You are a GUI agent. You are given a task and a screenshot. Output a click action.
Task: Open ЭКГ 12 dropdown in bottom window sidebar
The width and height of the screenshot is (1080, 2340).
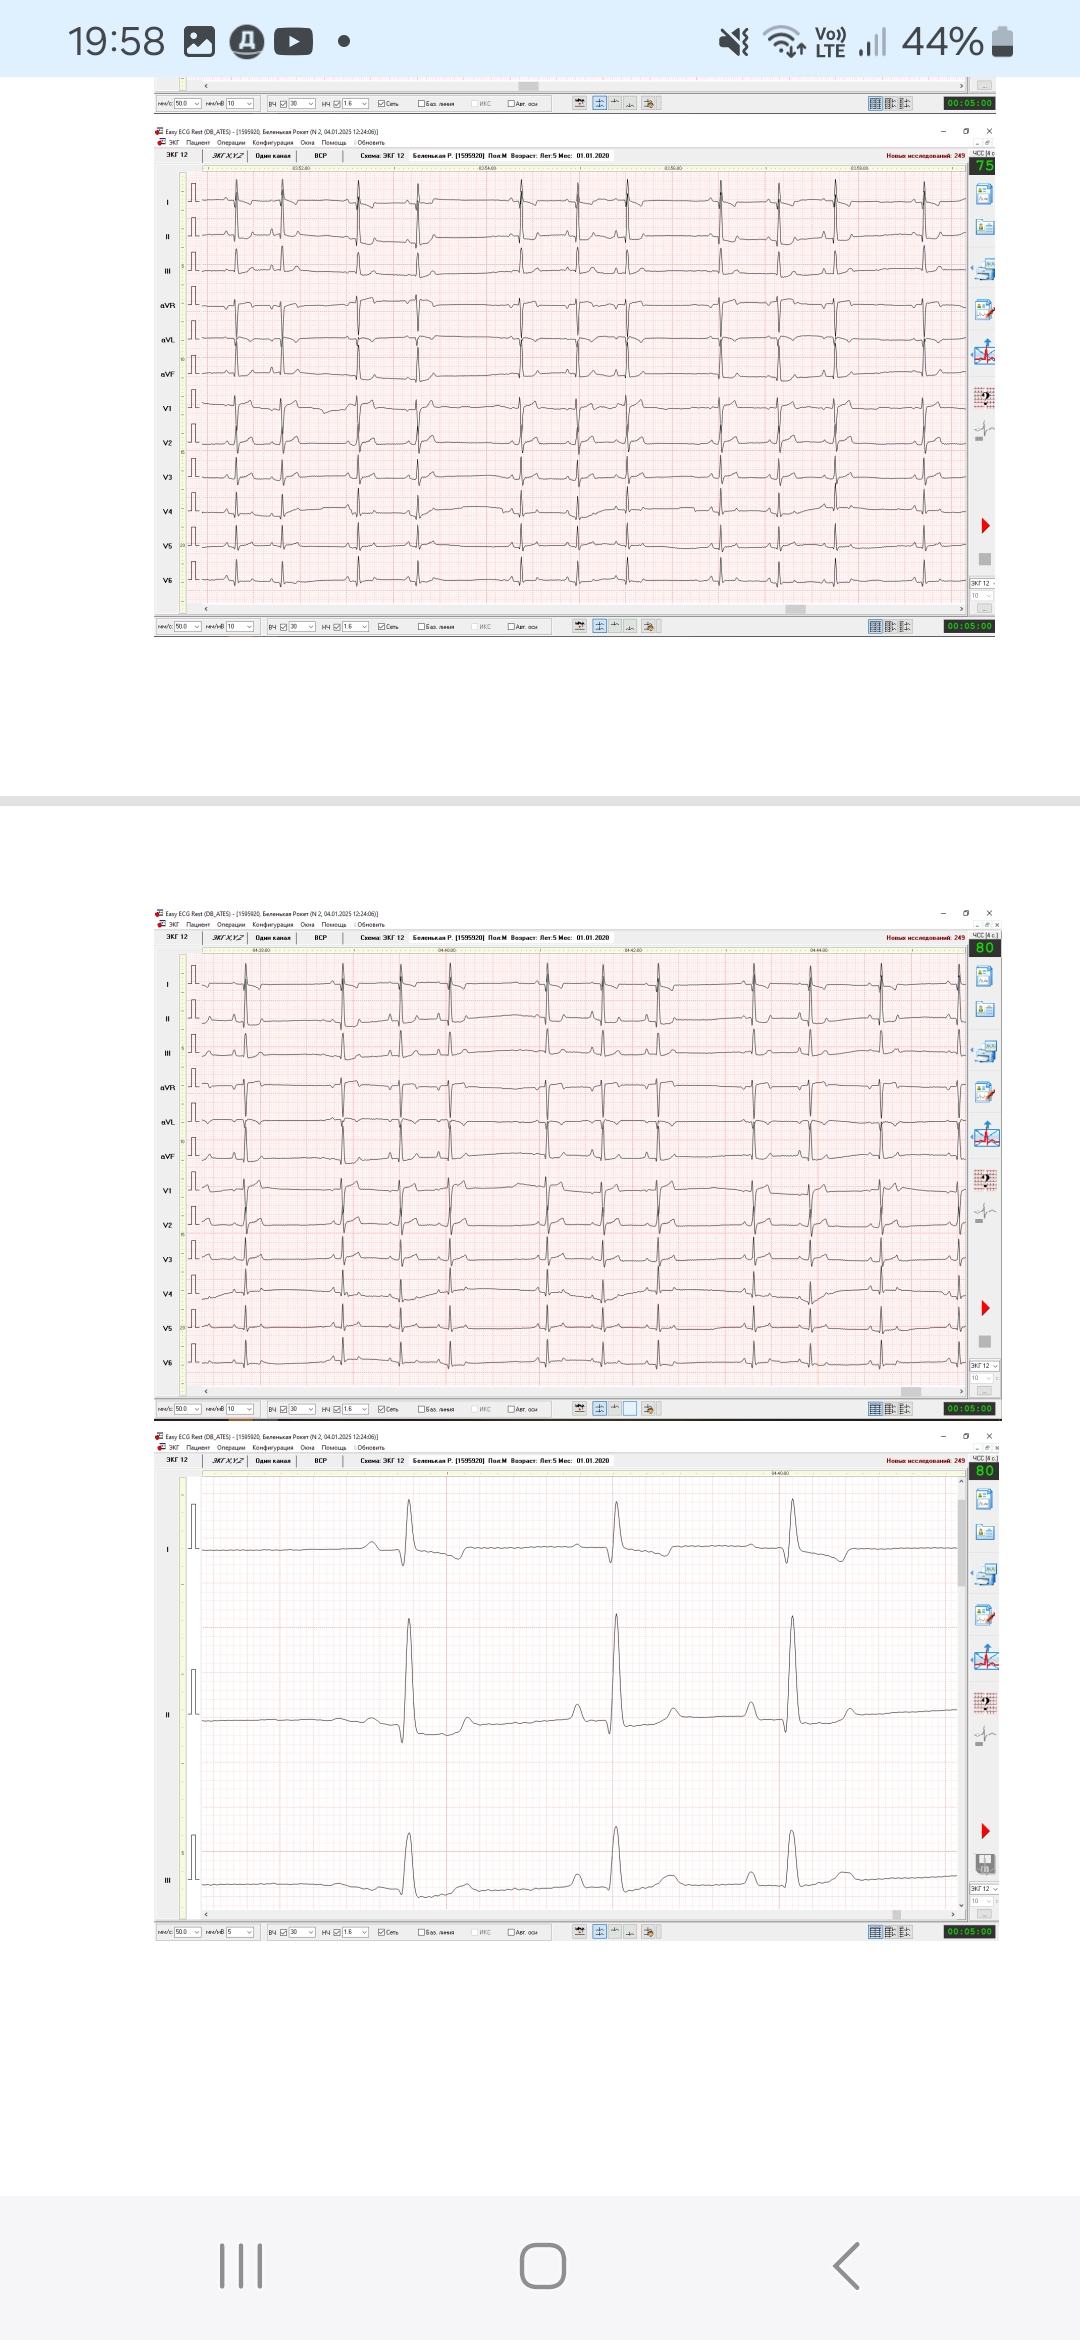[984, 1889]
